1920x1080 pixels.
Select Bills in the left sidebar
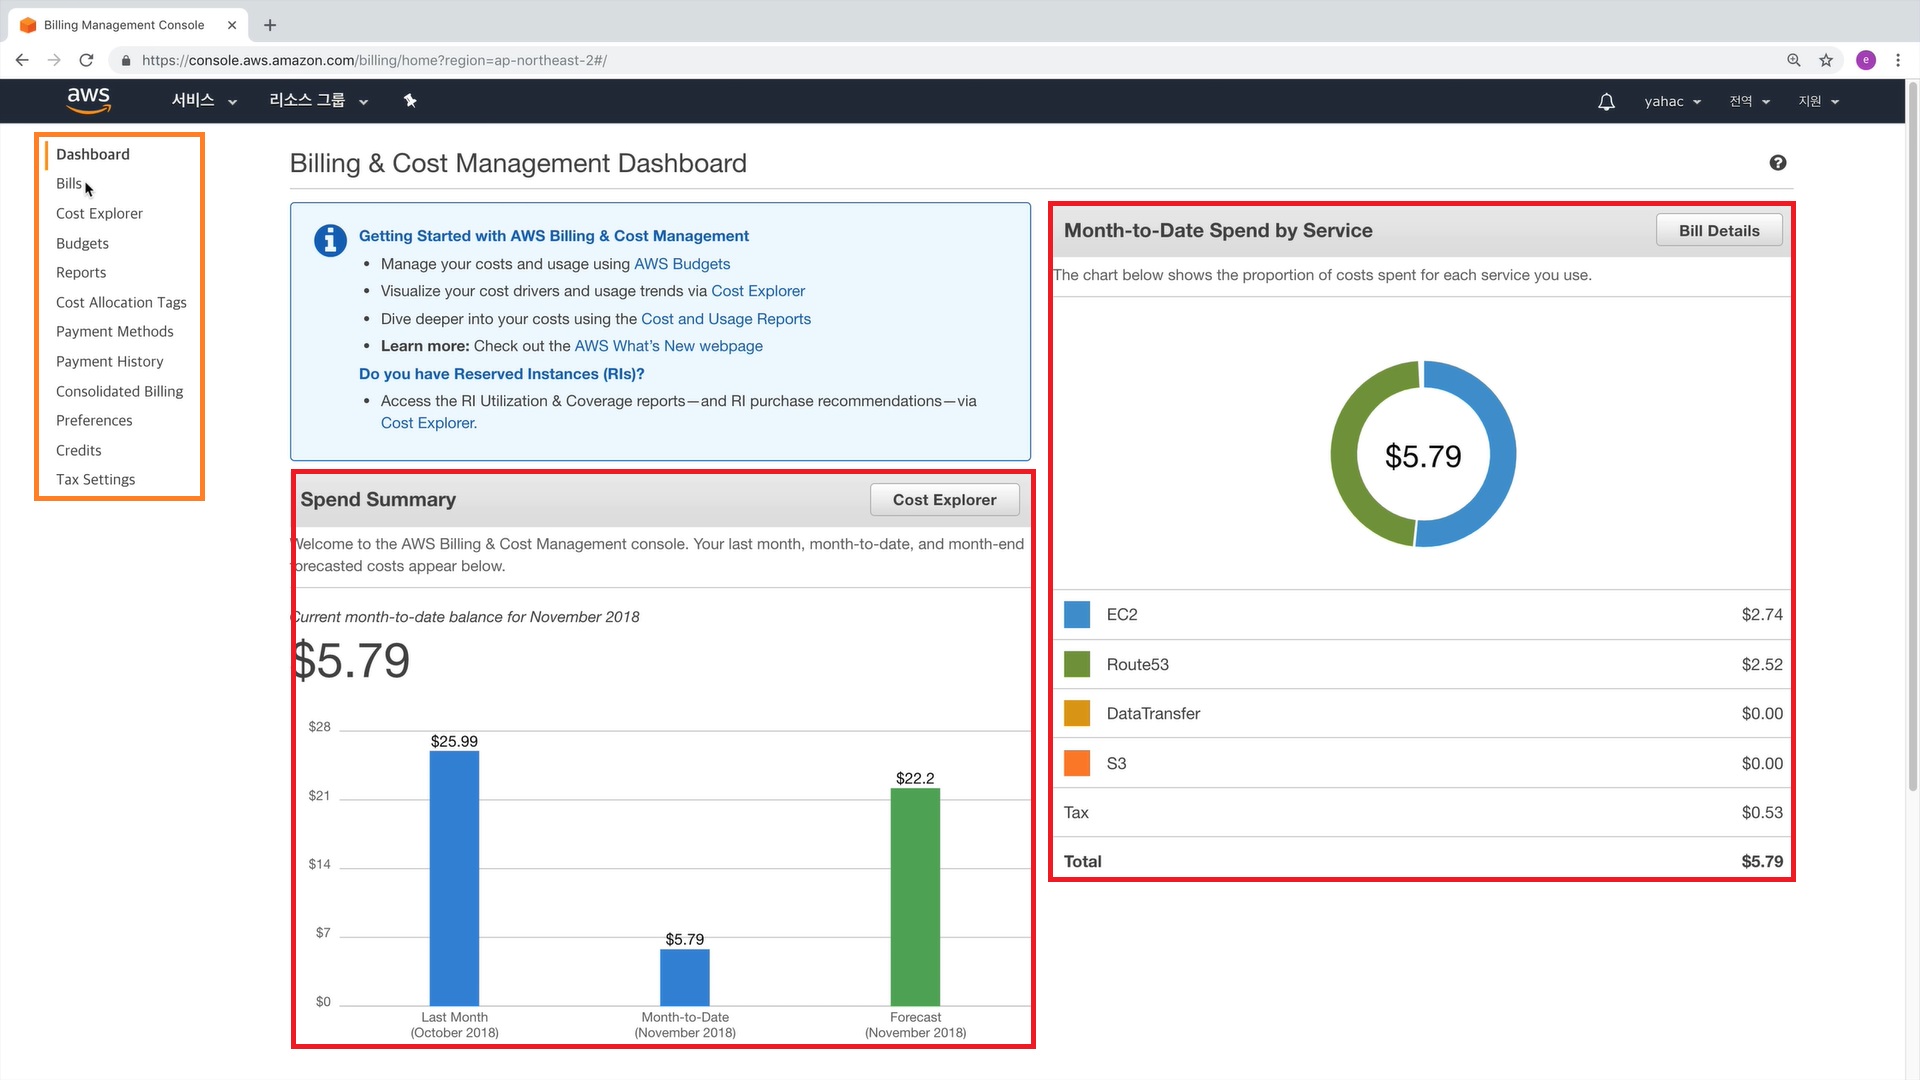coord(68,184)
